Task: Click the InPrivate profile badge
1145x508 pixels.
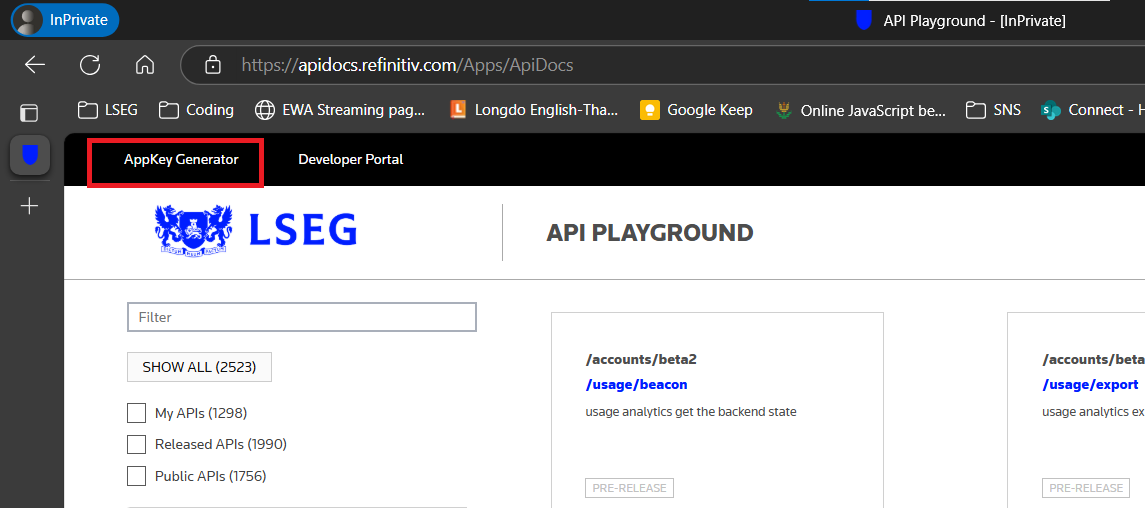Action: (x=64, y=20)
